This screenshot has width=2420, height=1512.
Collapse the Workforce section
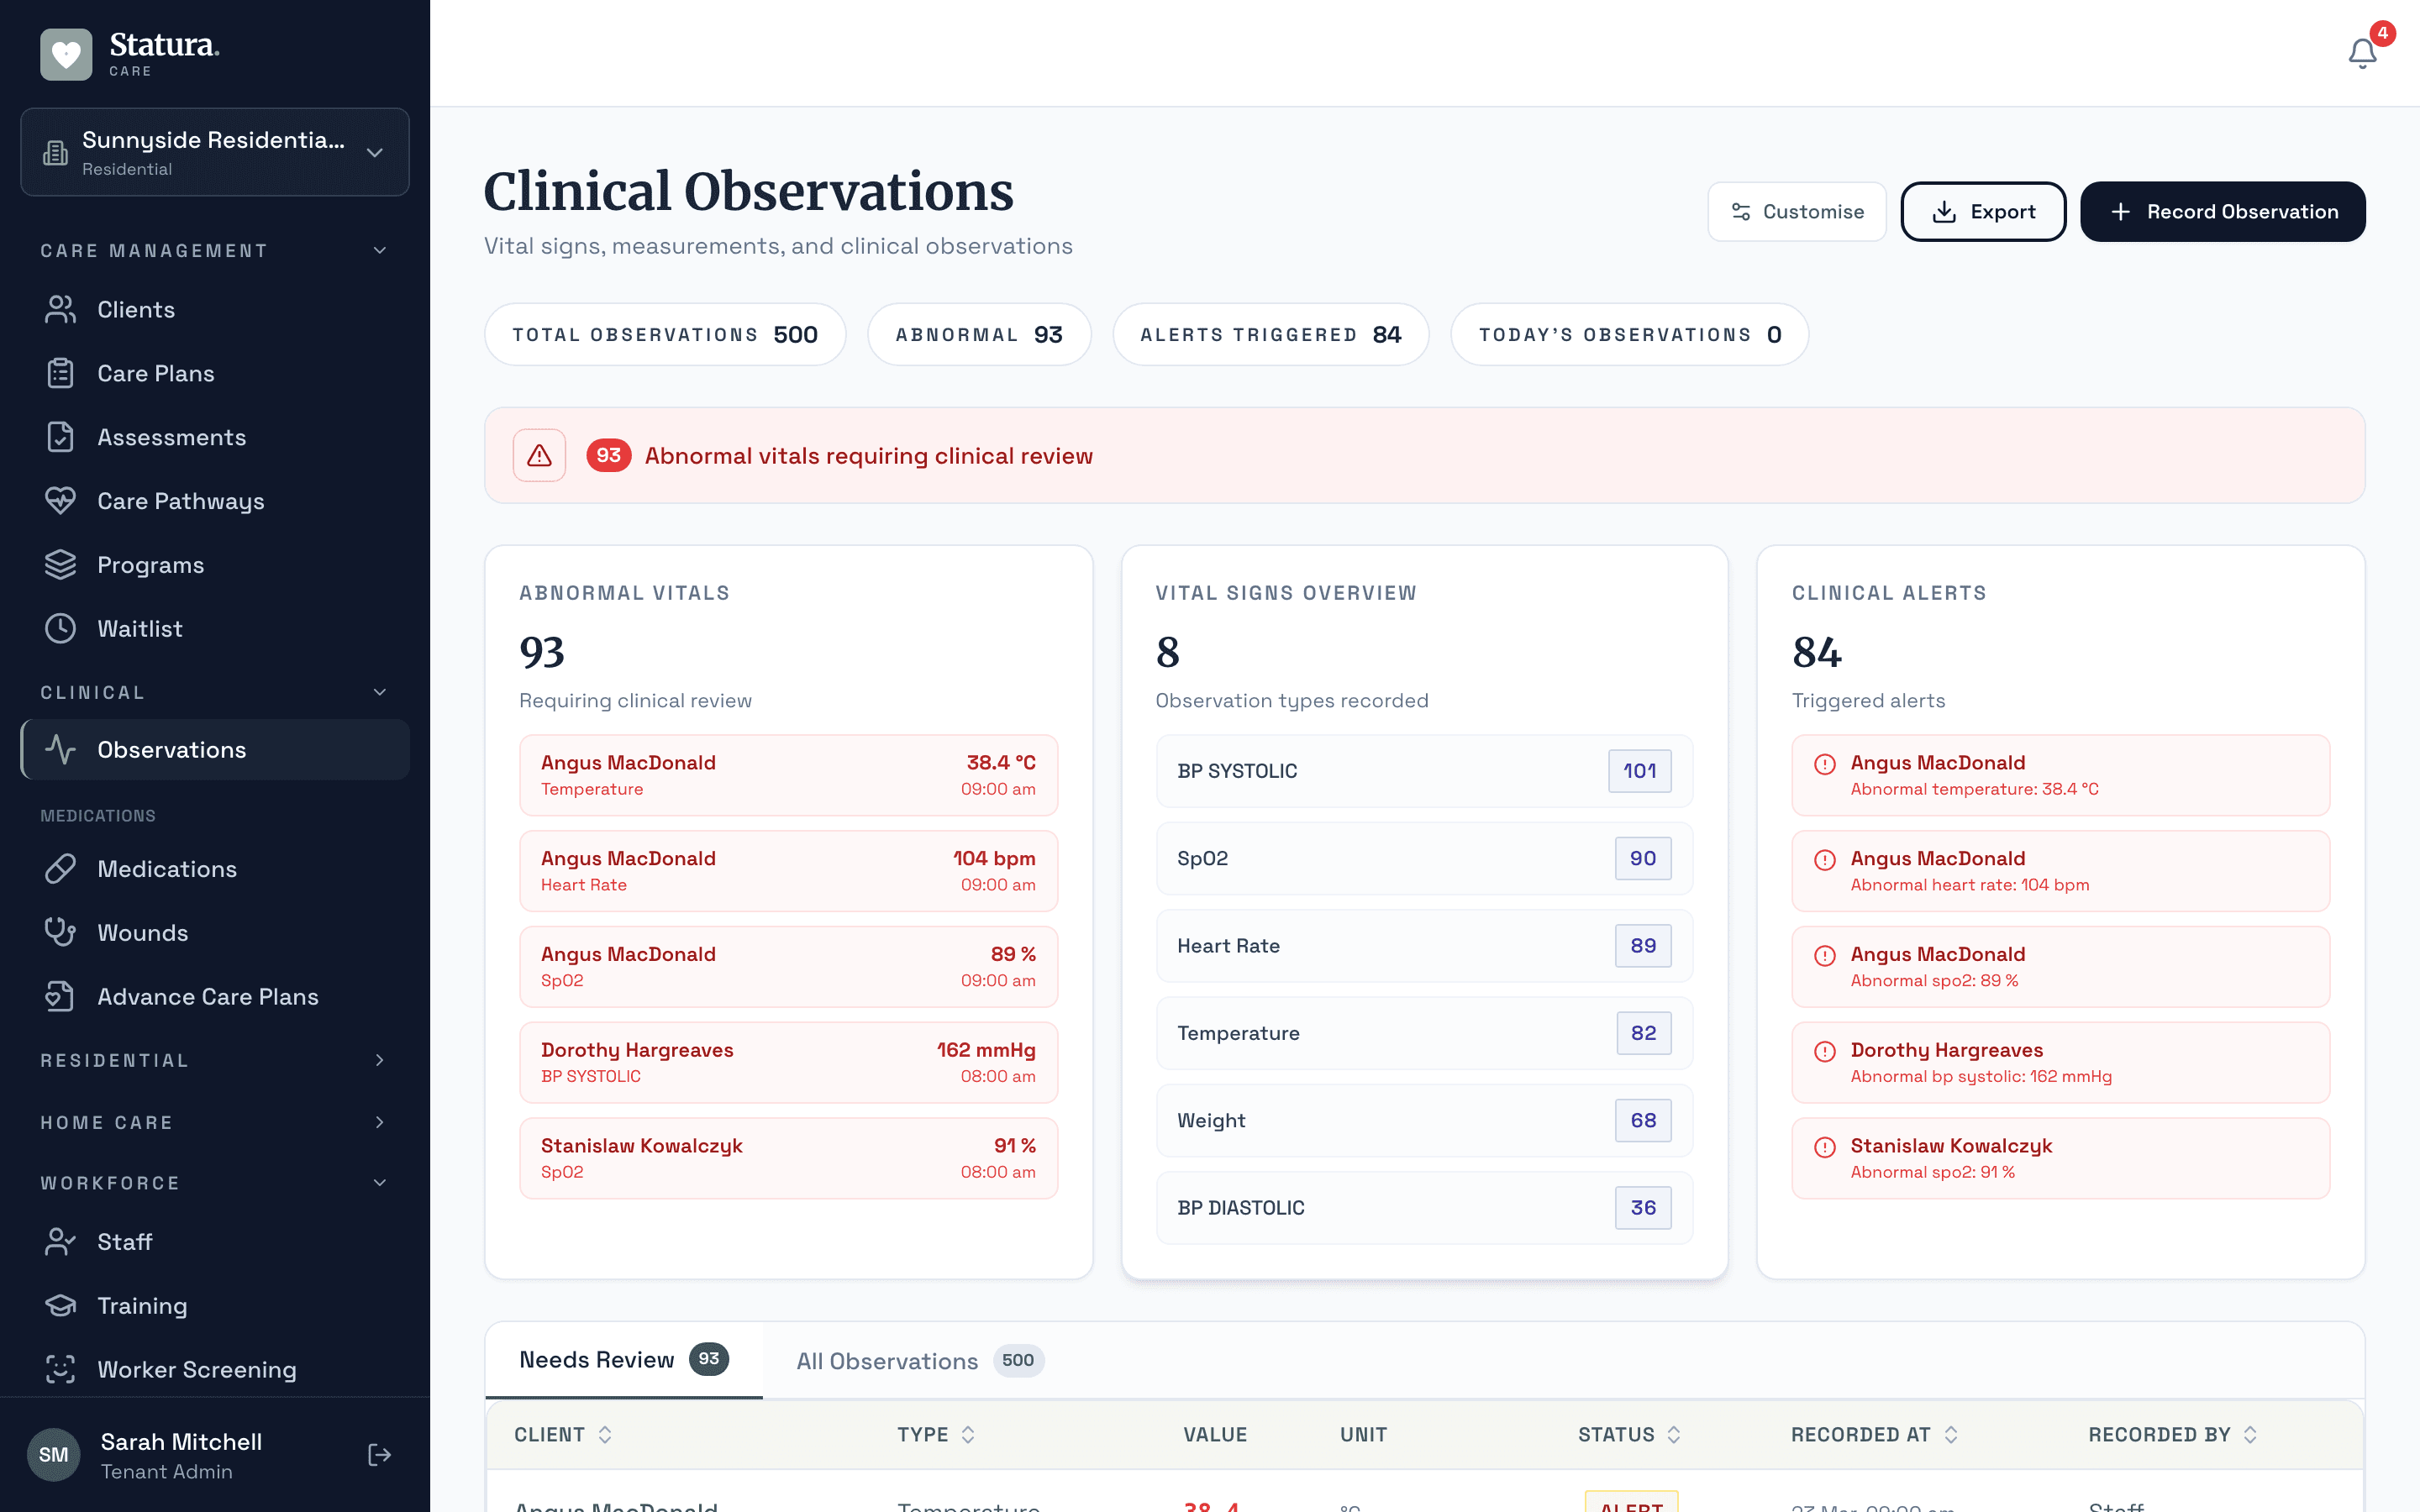(379, 1182)
